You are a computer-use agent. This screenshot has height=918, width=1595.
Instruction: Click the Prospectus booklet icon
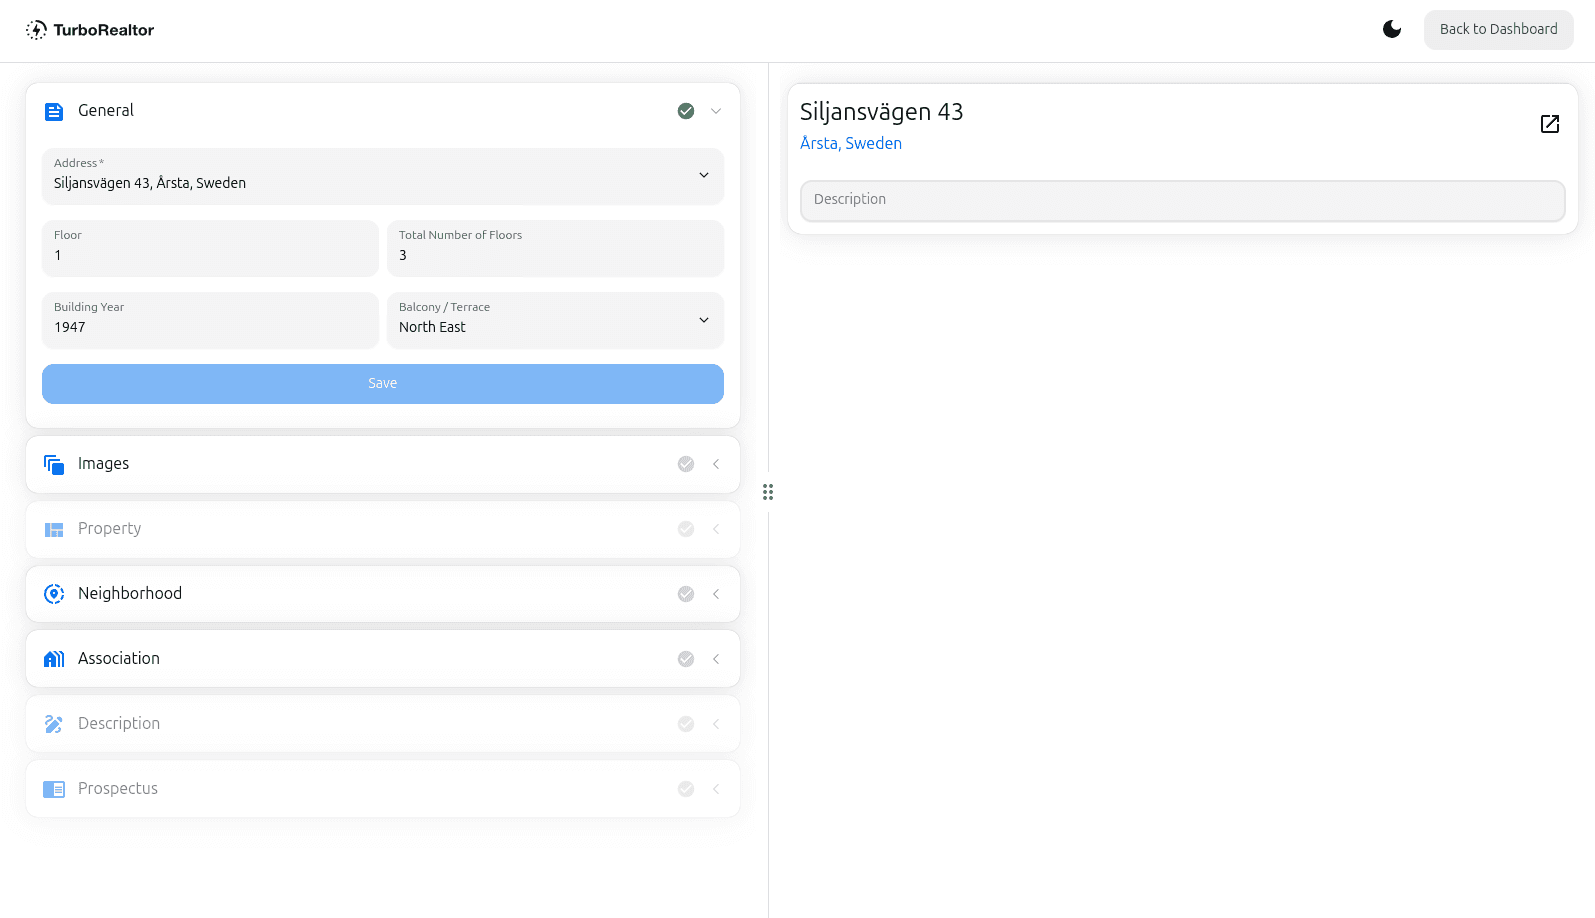(54, 789)
